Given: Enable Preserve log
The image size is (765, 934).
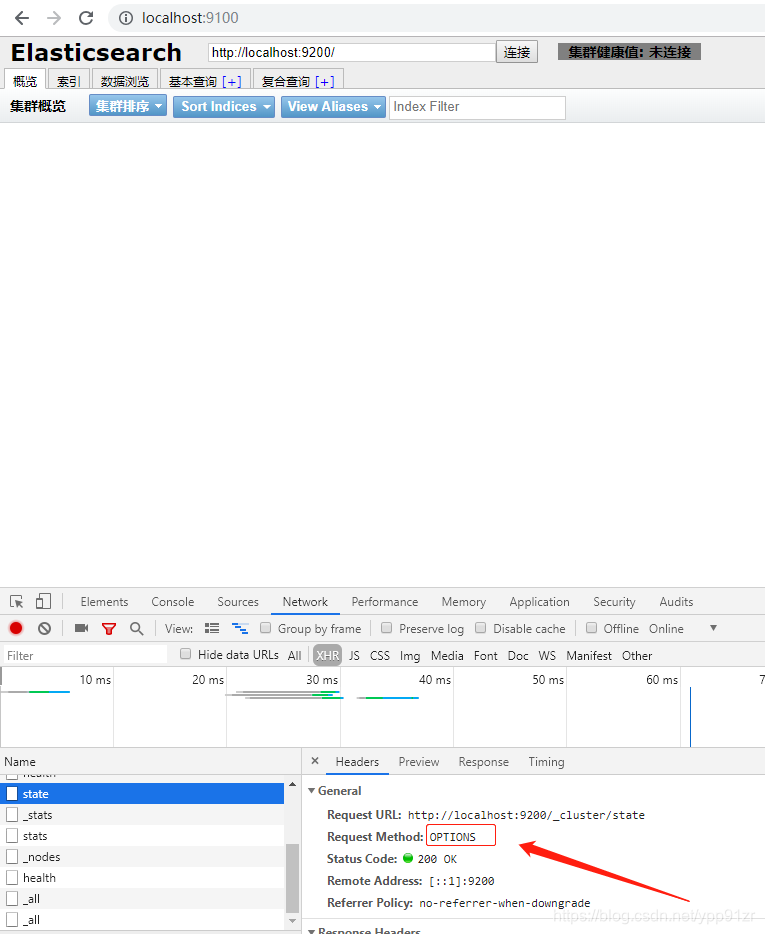Looking at the screenshot, I should [x=387, y=628].
